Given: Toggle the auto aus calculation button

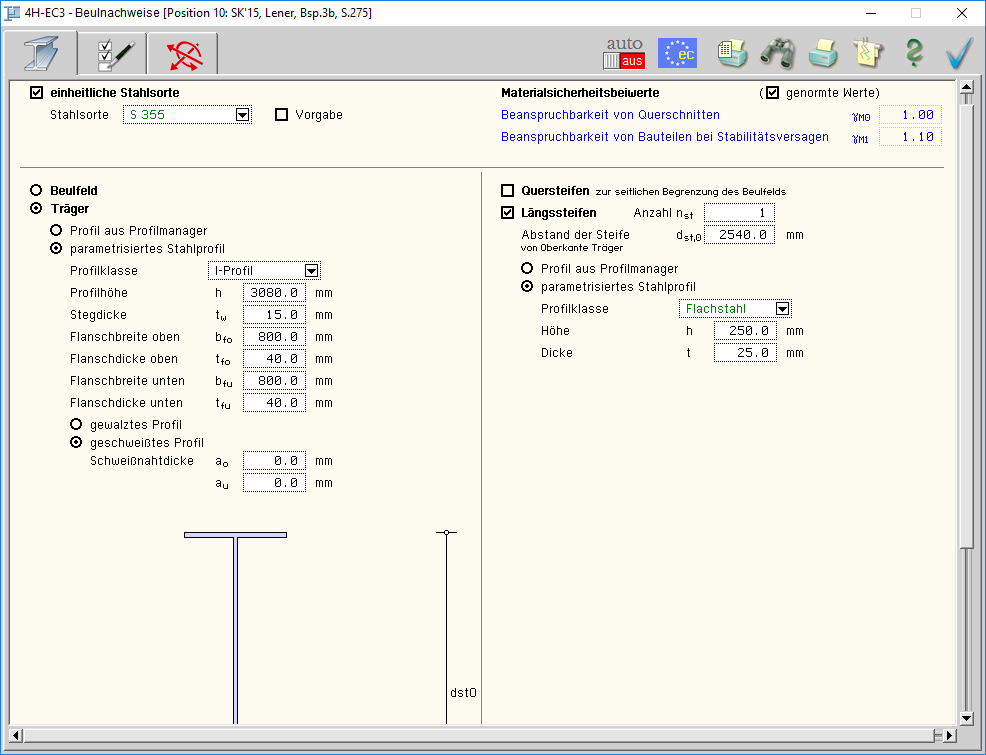Looking at the screenshot, I should [624, 53].
